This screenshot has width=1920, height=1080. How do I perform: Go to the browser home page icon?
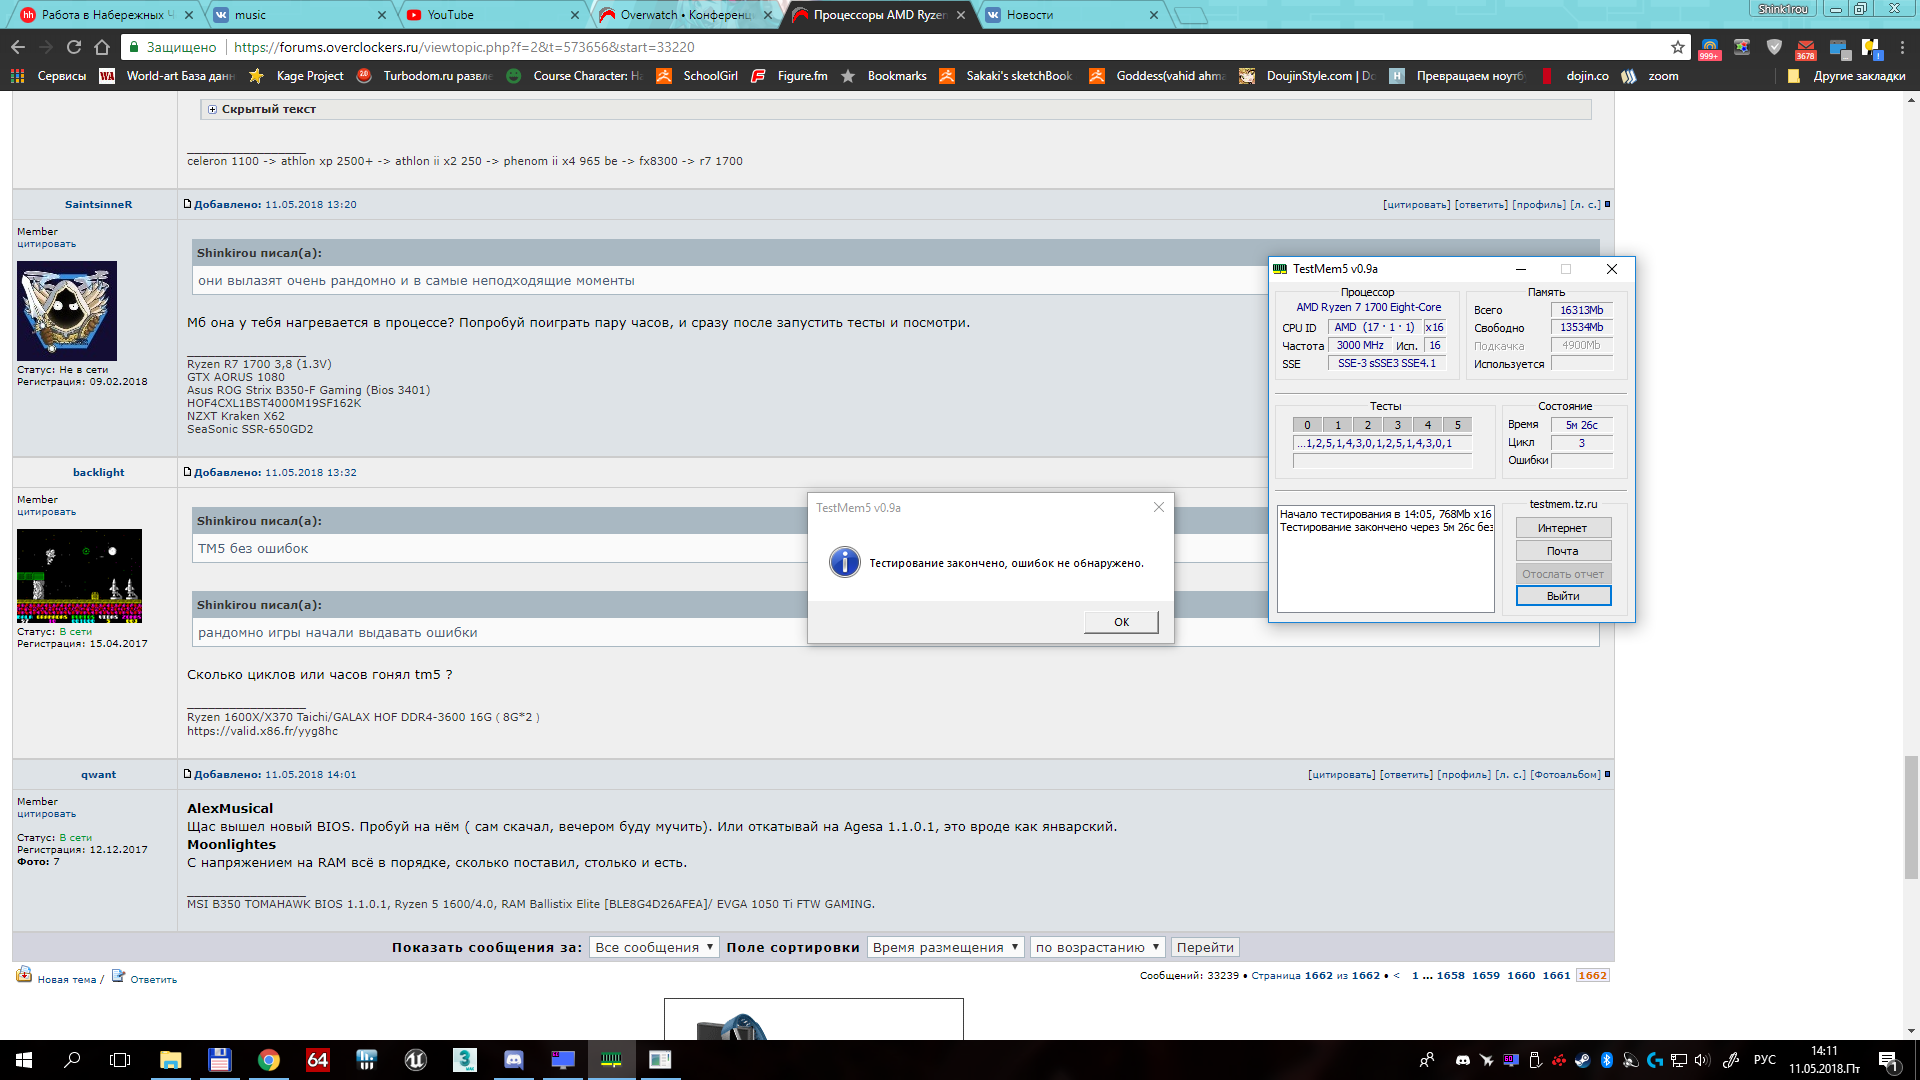coord(102,47)
